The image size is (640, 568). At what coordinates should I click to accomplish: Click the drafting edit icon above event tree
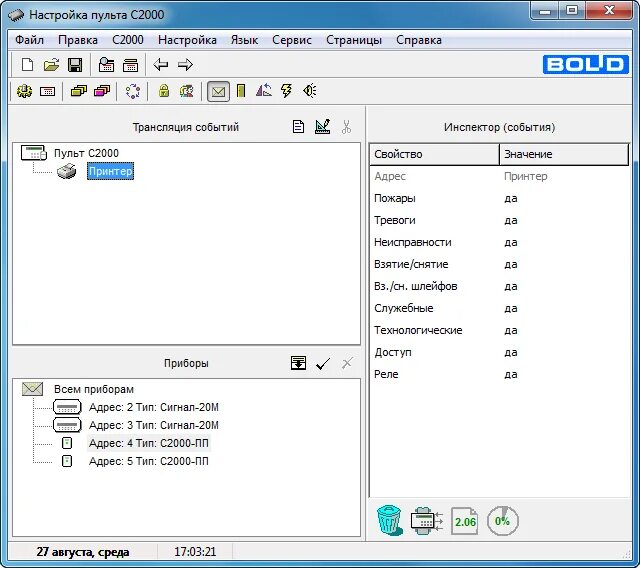click(x=322, y=126)
